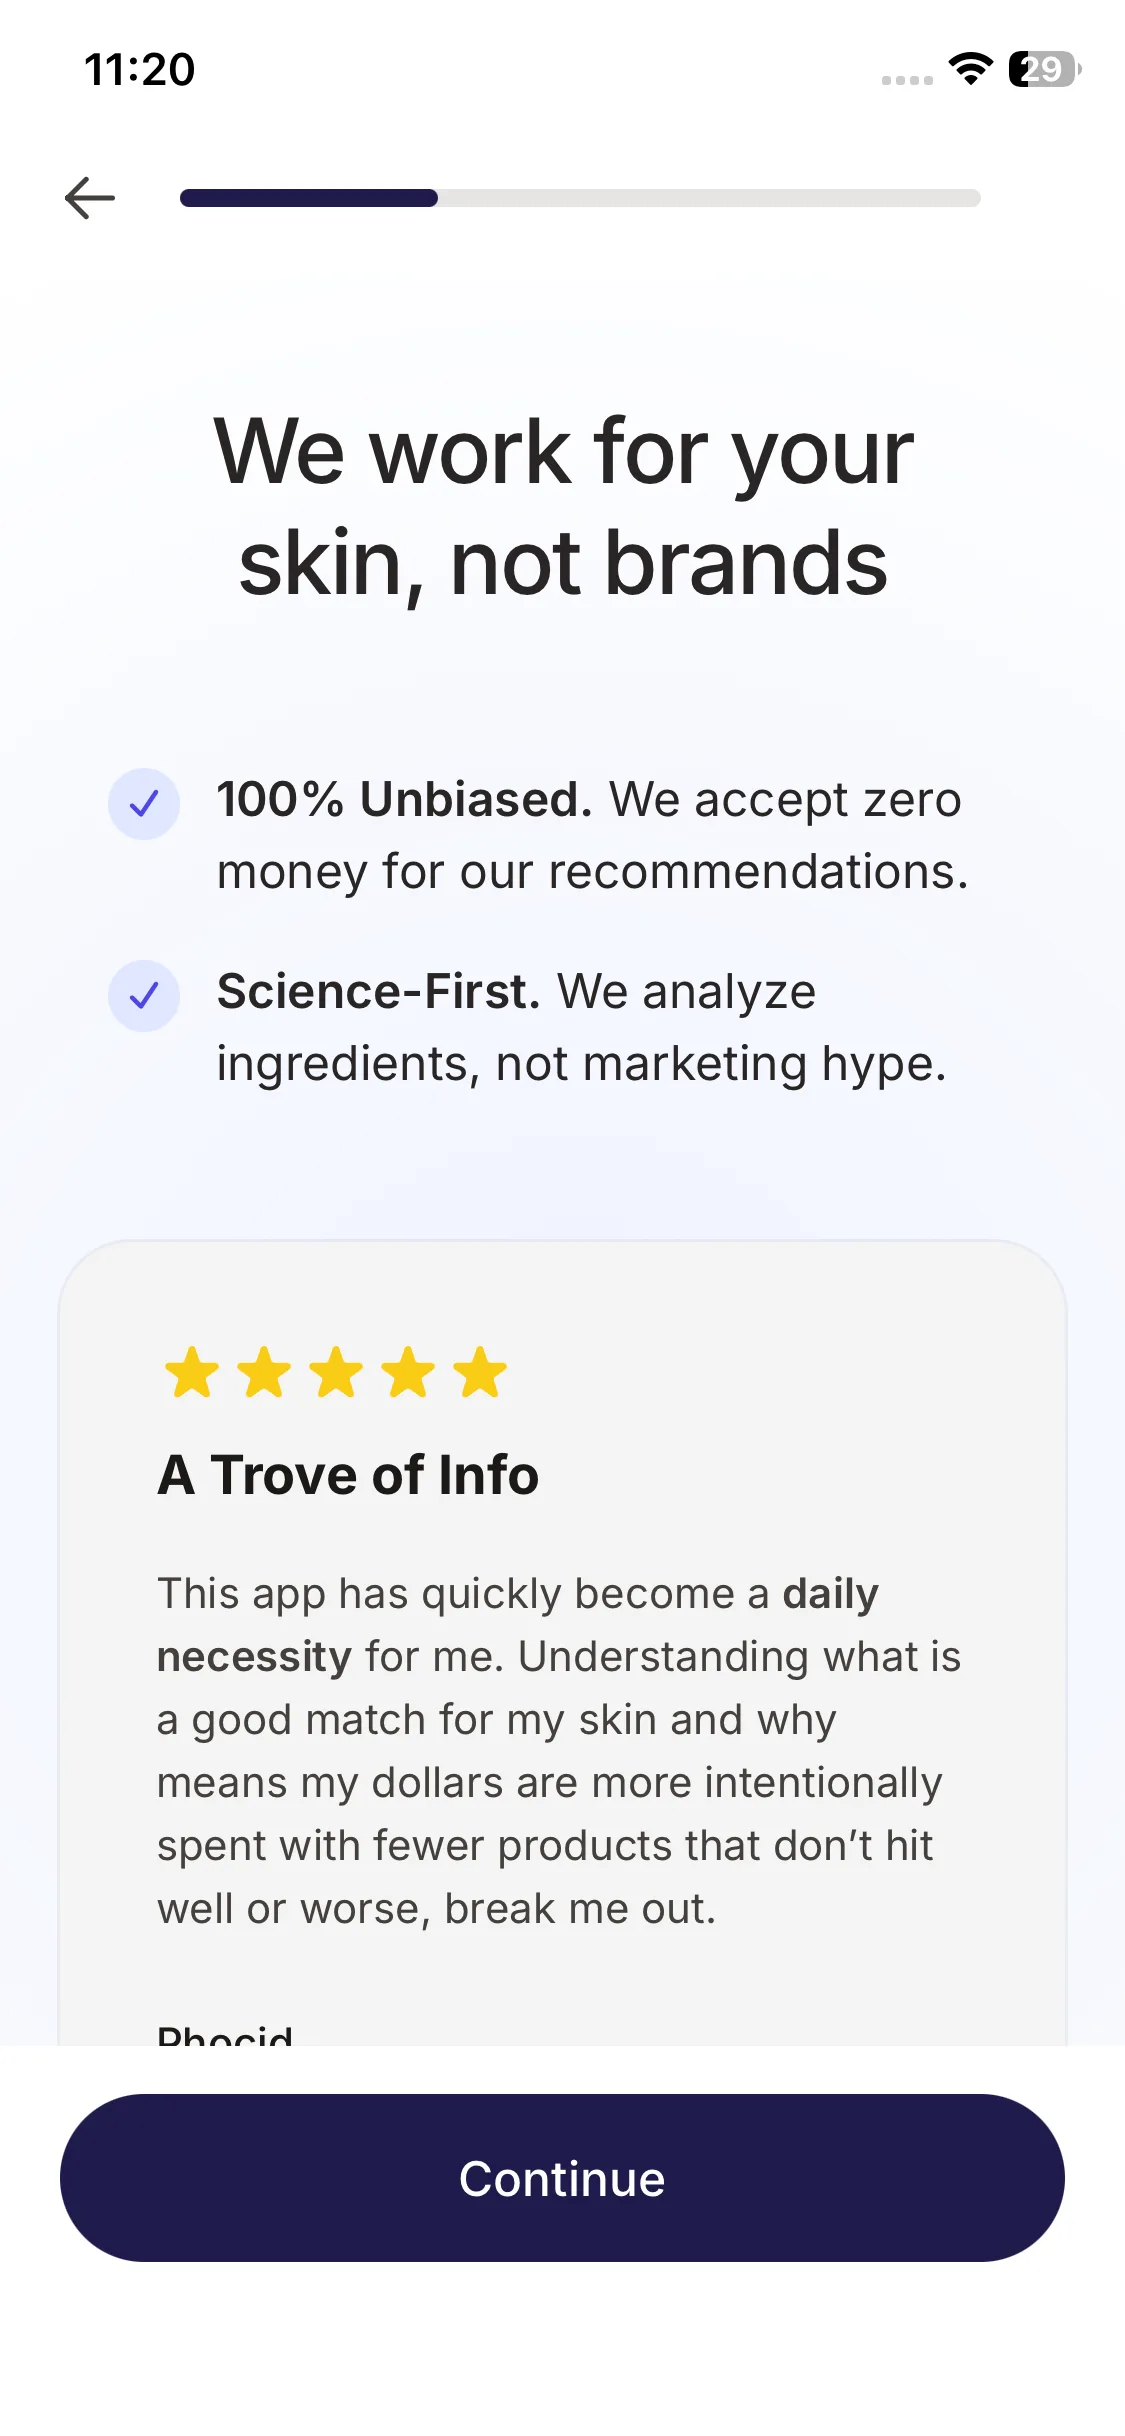The height and width of the screenshot is (2436, 1125).
Task: Click the filled dark portion of progress bar
Action: [308, 198]
